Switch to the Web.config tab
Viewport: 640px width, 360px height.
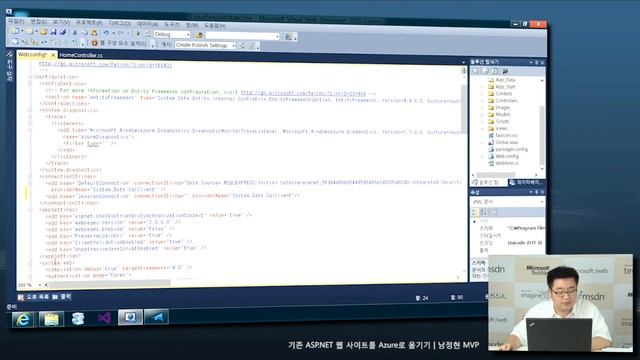coord(32,54)
